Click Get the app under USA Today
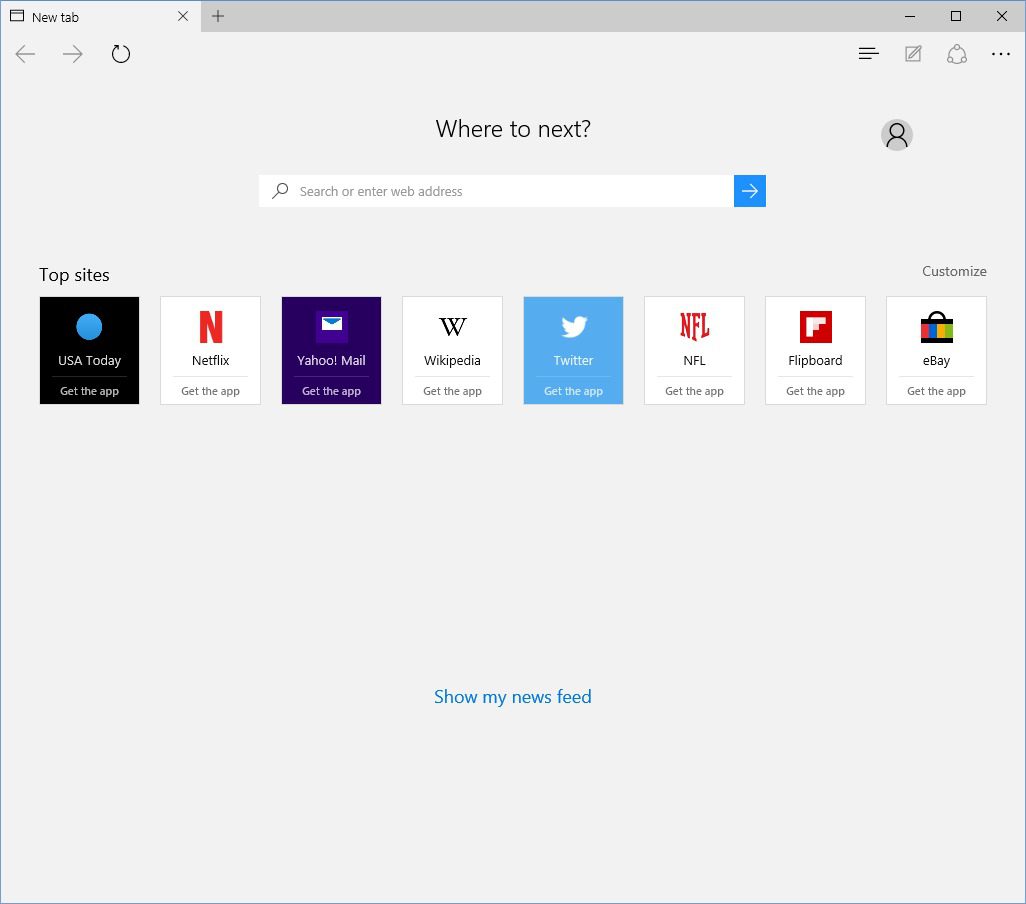The image size is (1026, 904). point(89,391)
